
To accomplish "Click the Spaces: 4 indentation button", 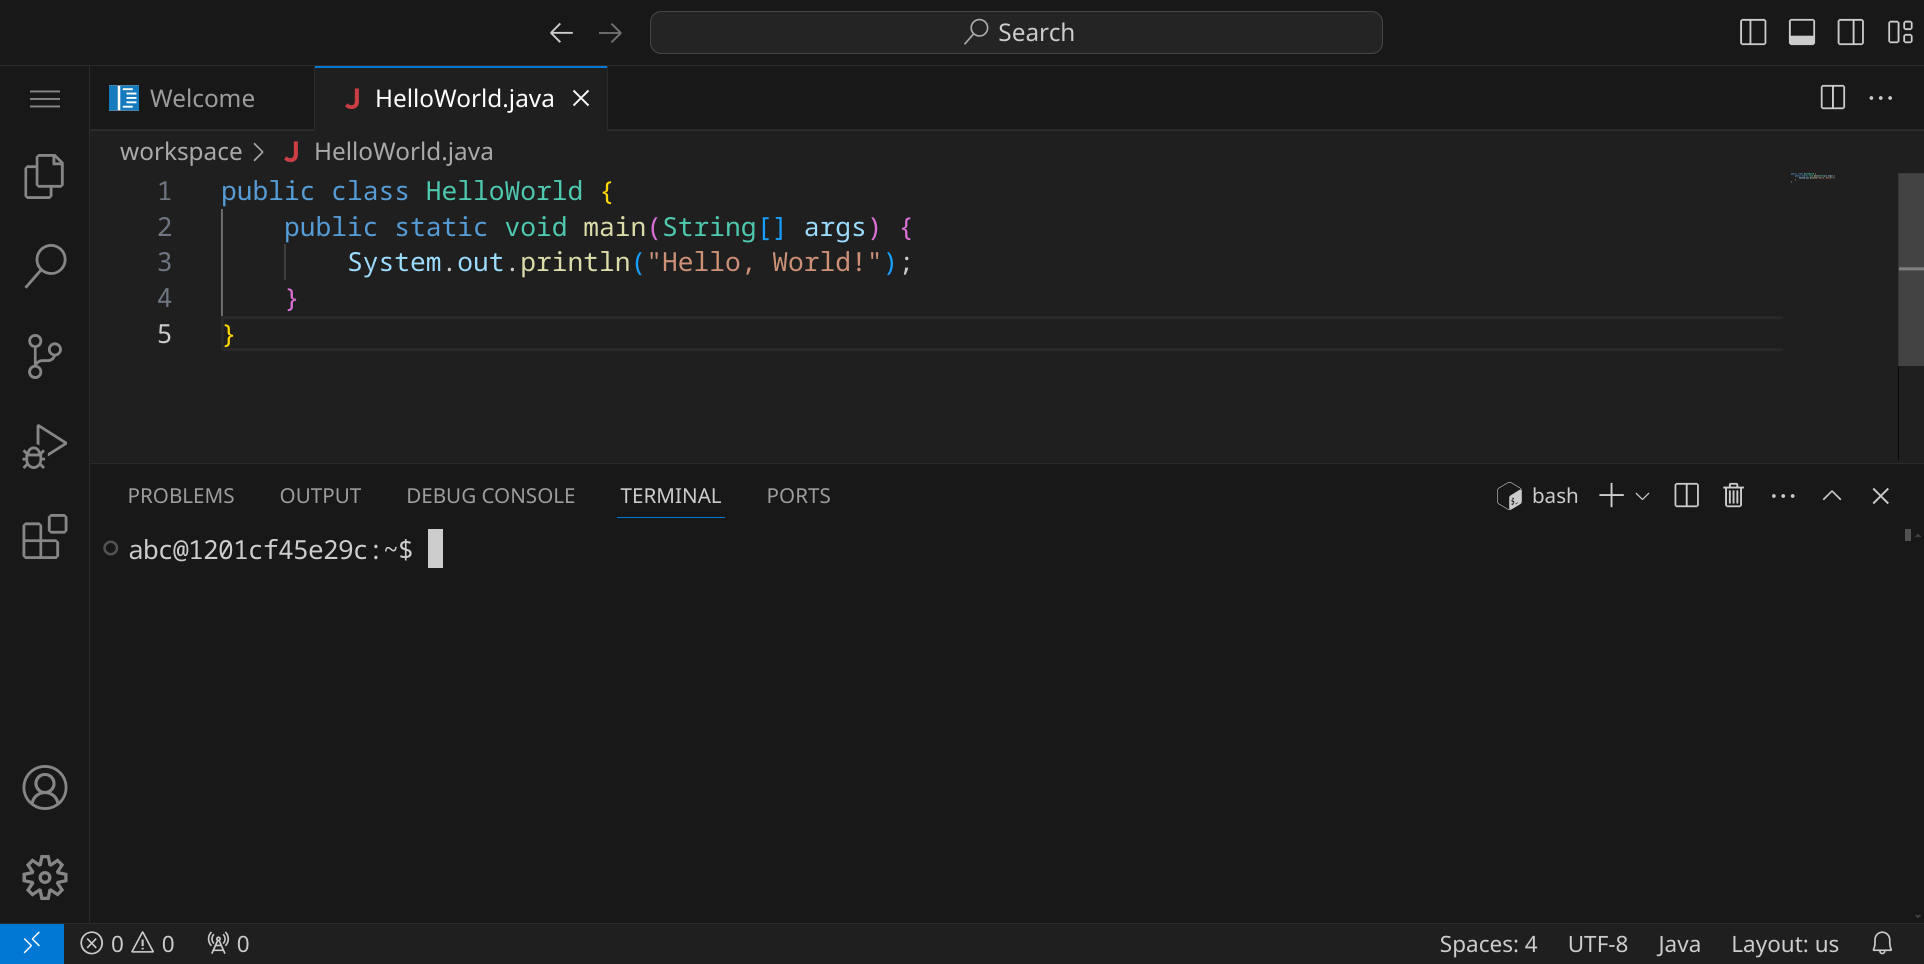I will (1487, 944).
